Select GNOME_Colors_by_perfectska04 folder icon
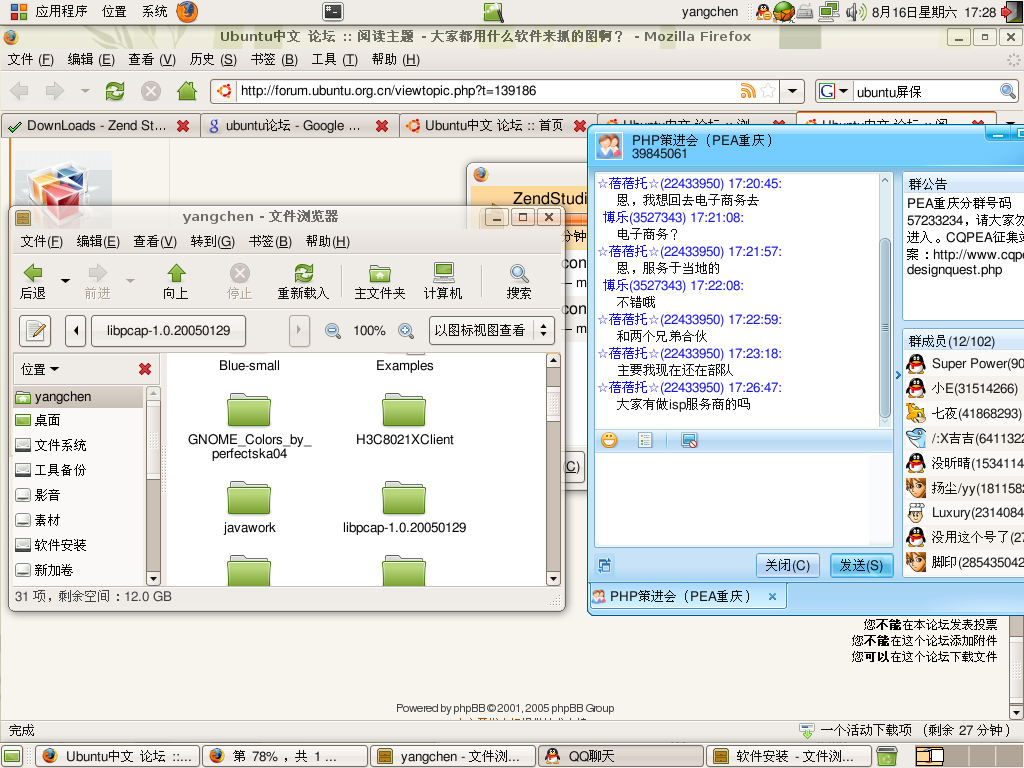This screenshot has width=1024, height=768. click(249, 410)
